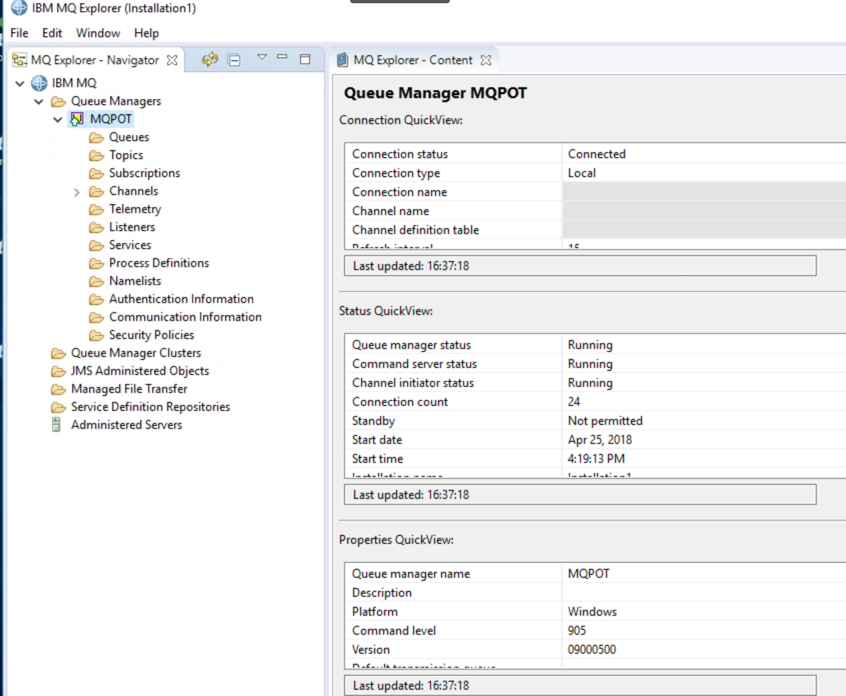
Task: Click the Namelists folder icon
Action: tap(96, 281)
